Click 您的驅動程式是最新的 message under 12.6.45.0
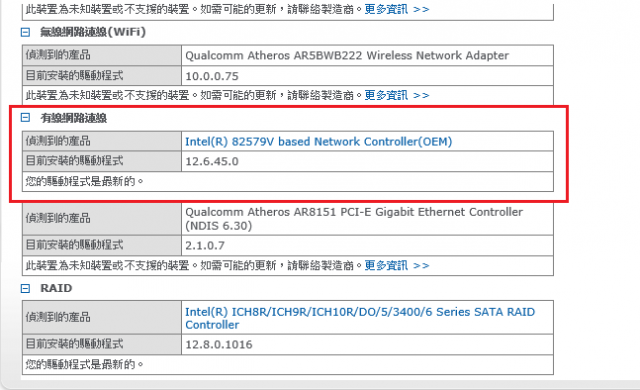Screen dimensions: 640x390 [84, 181]
